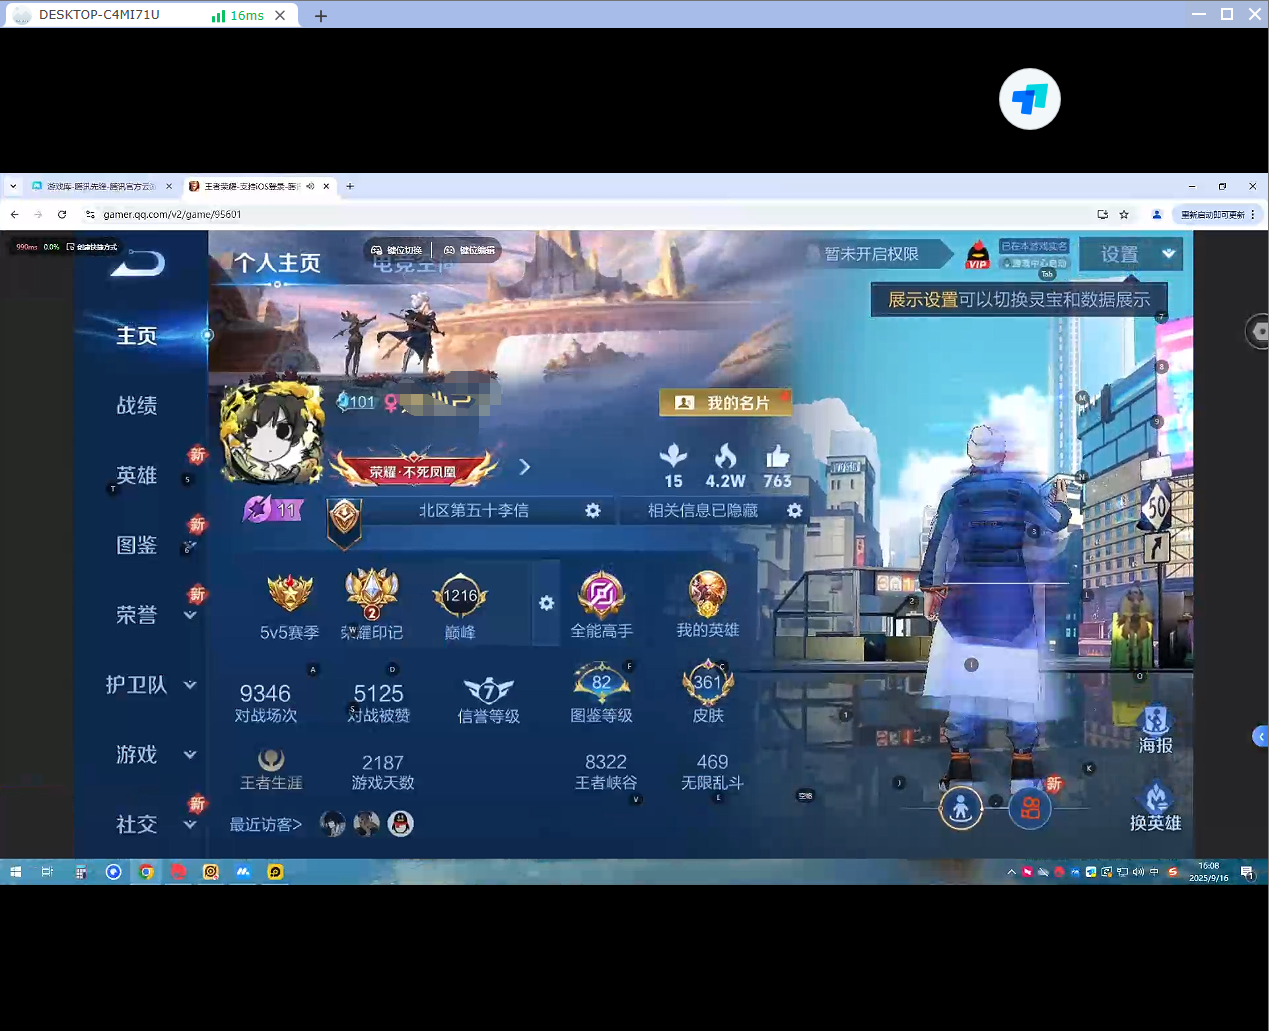Open new tab in remote desktop window
This screenshot has height=1031, width=1269.
coord(321,16)
